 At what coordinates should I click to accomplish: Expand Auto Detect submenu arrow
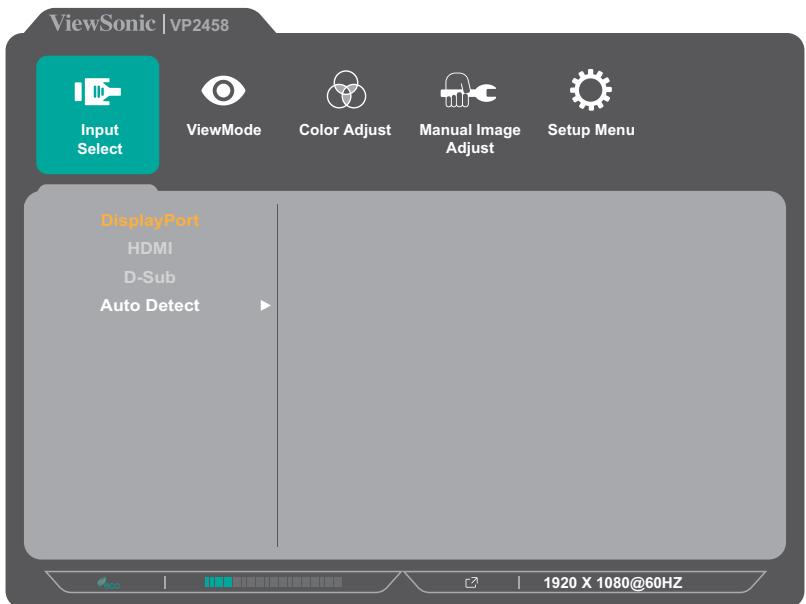pos(265,305)
